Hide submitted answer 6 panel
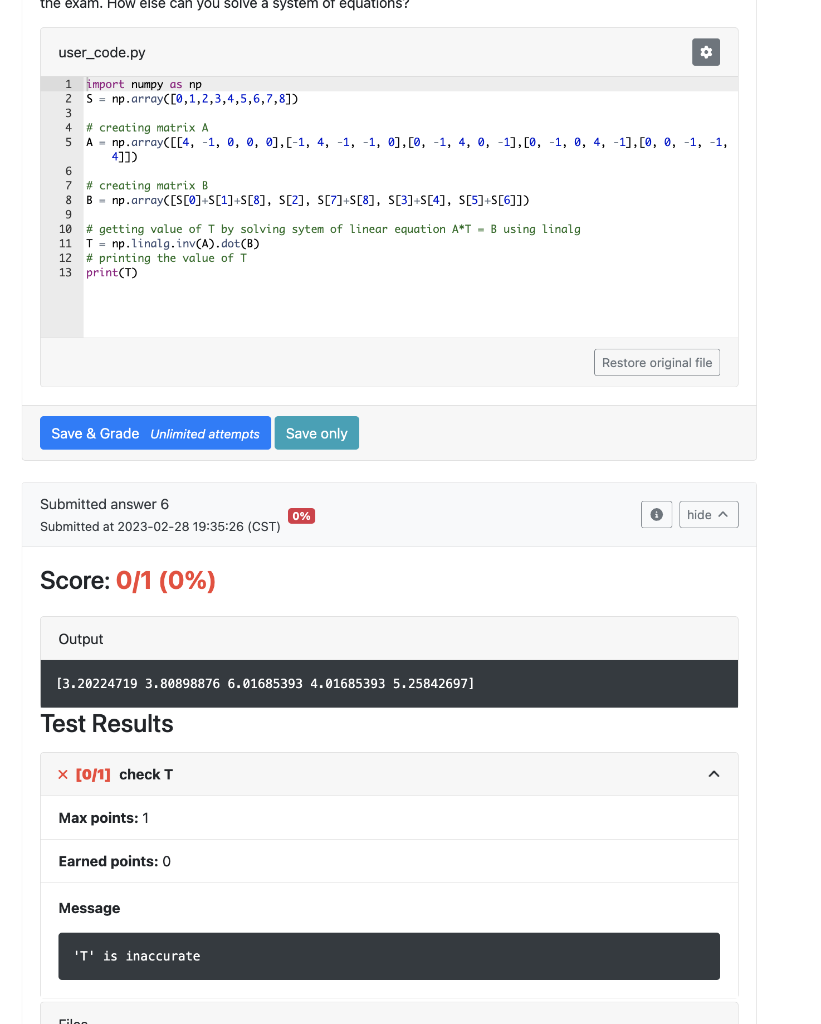The width and height of the screenshot is (821, 1024). (x=709, y=515)
